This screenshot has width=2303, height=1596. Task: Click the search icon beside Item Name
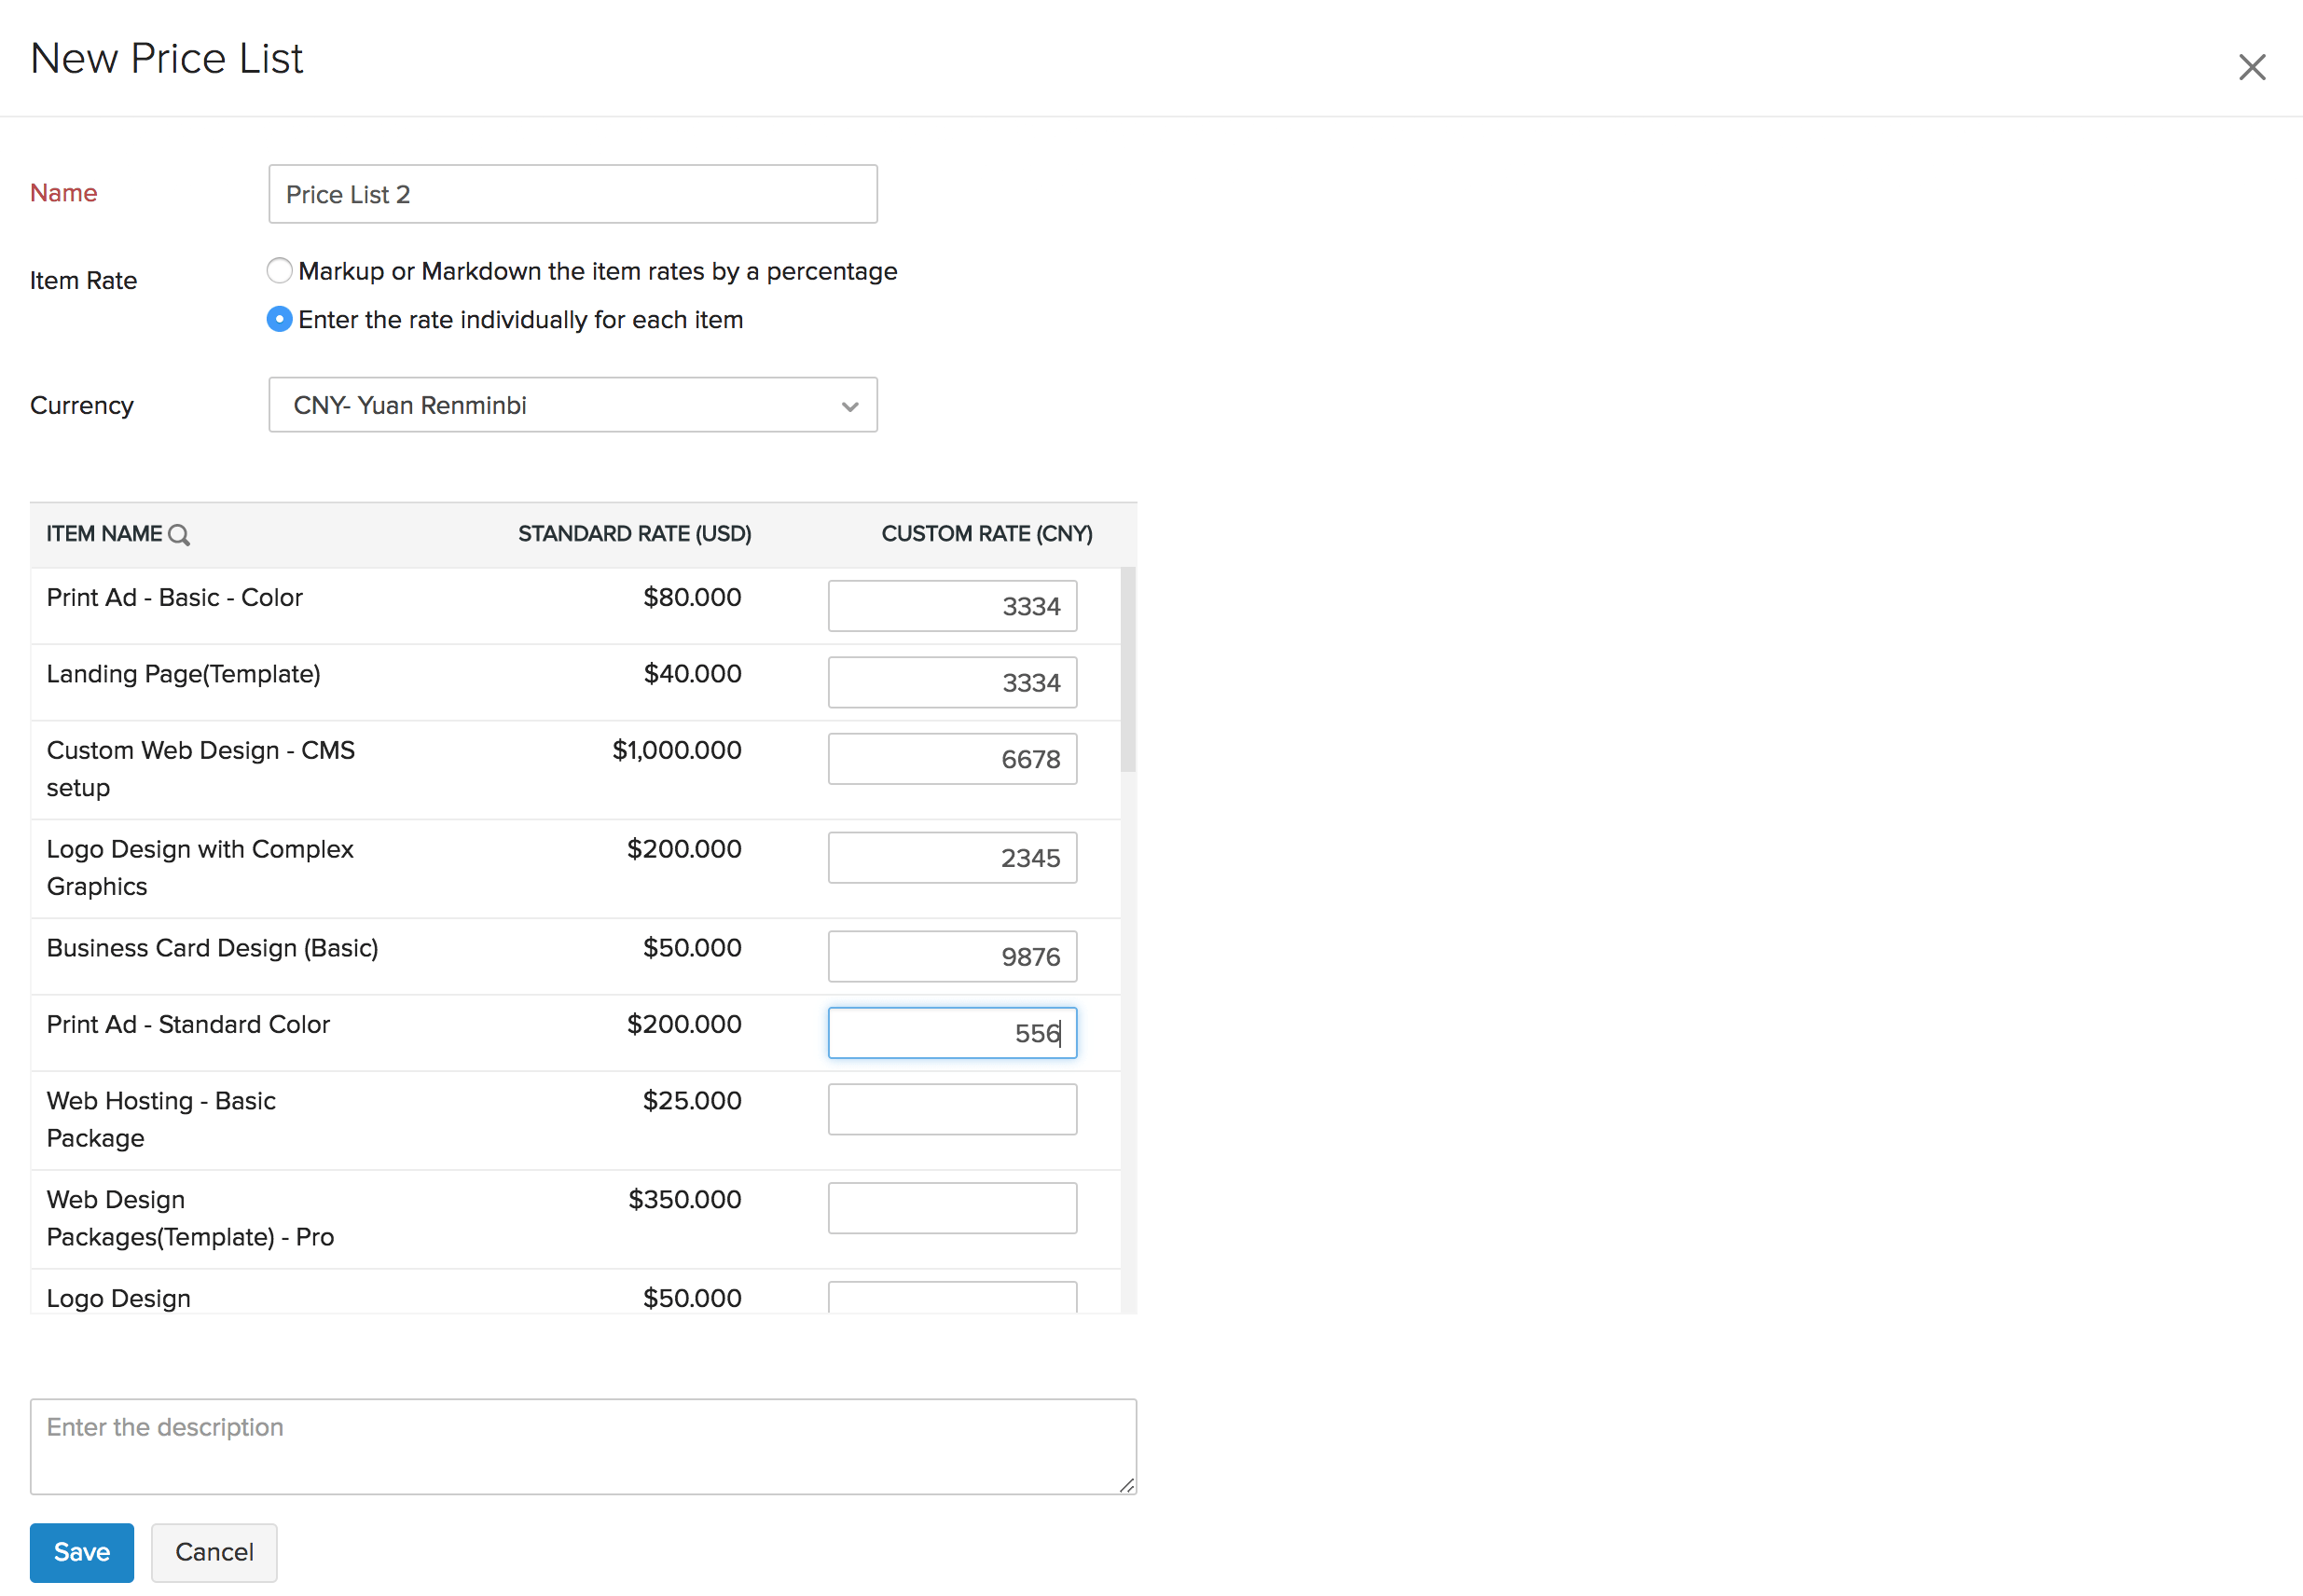179,535
